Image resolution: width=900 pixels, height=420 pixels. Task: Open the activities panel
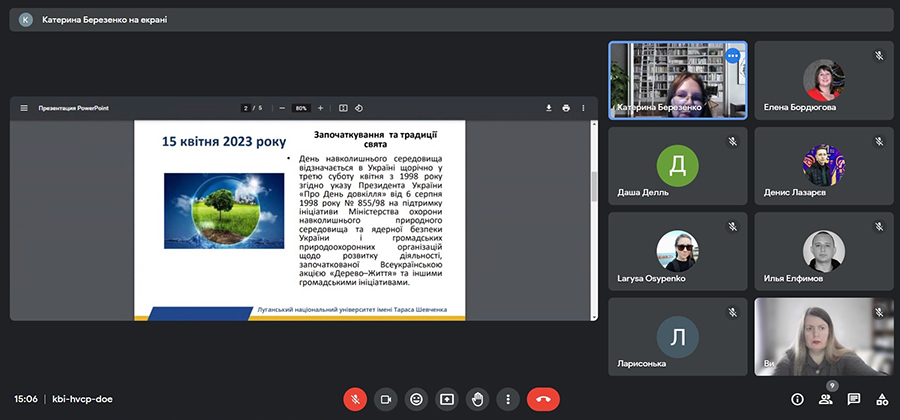[881, 398]
